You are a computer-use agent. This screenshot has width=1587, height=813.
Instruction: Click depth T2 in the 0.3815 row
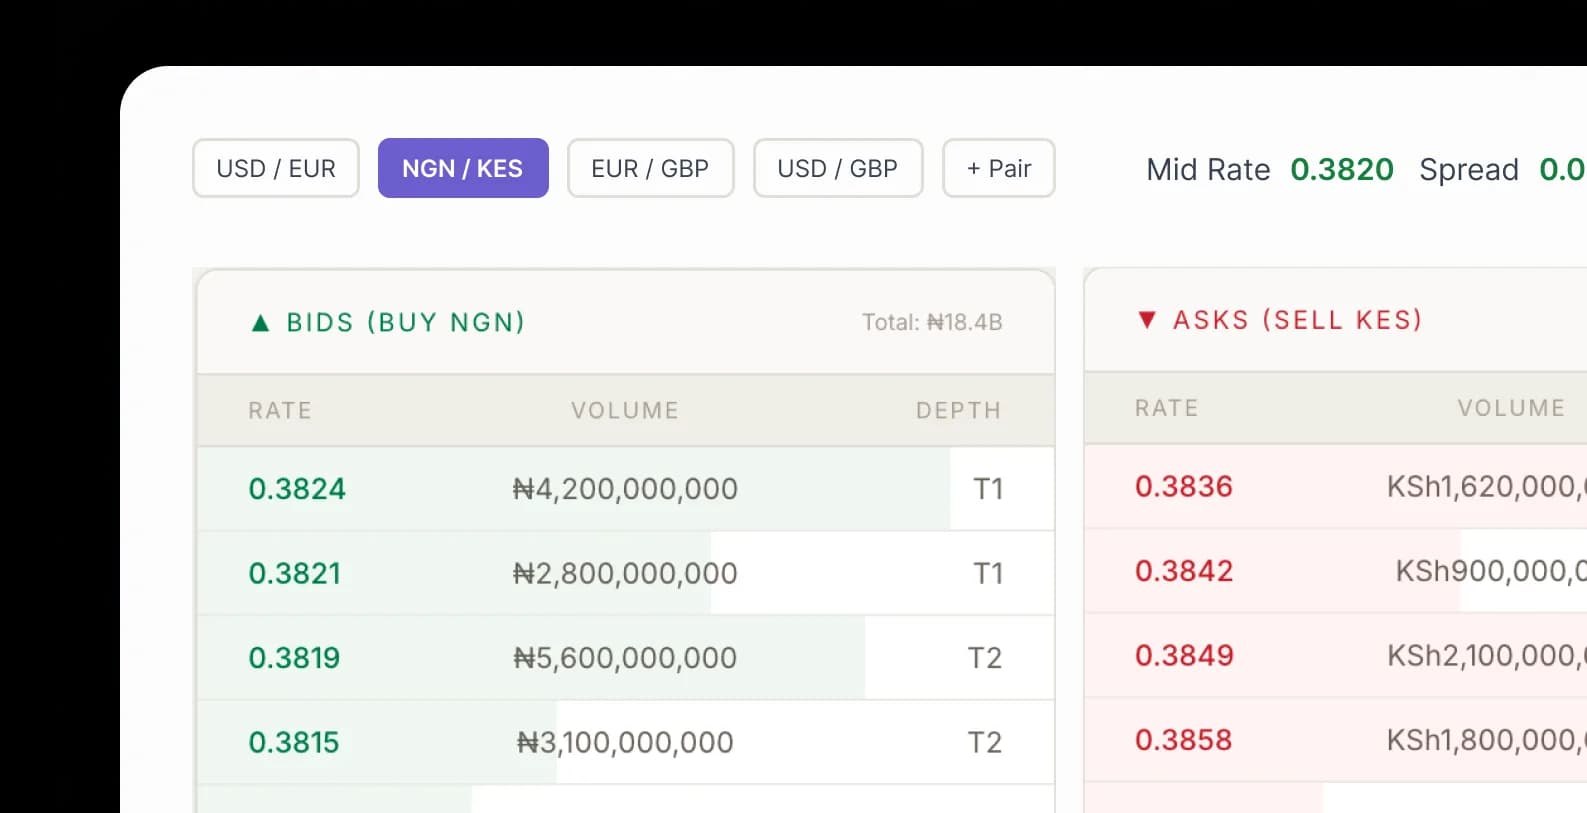pyautogui.click(x=985, y=742)
